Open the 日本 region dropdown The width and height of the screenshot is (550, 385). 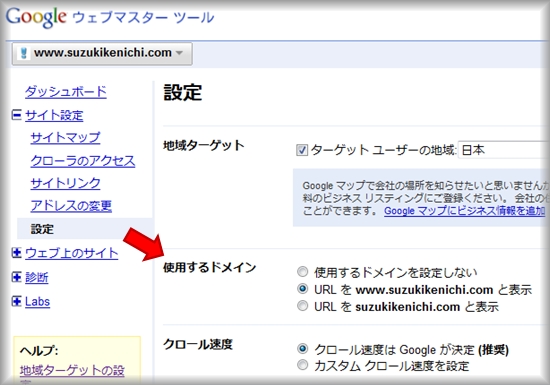point(504,150)
